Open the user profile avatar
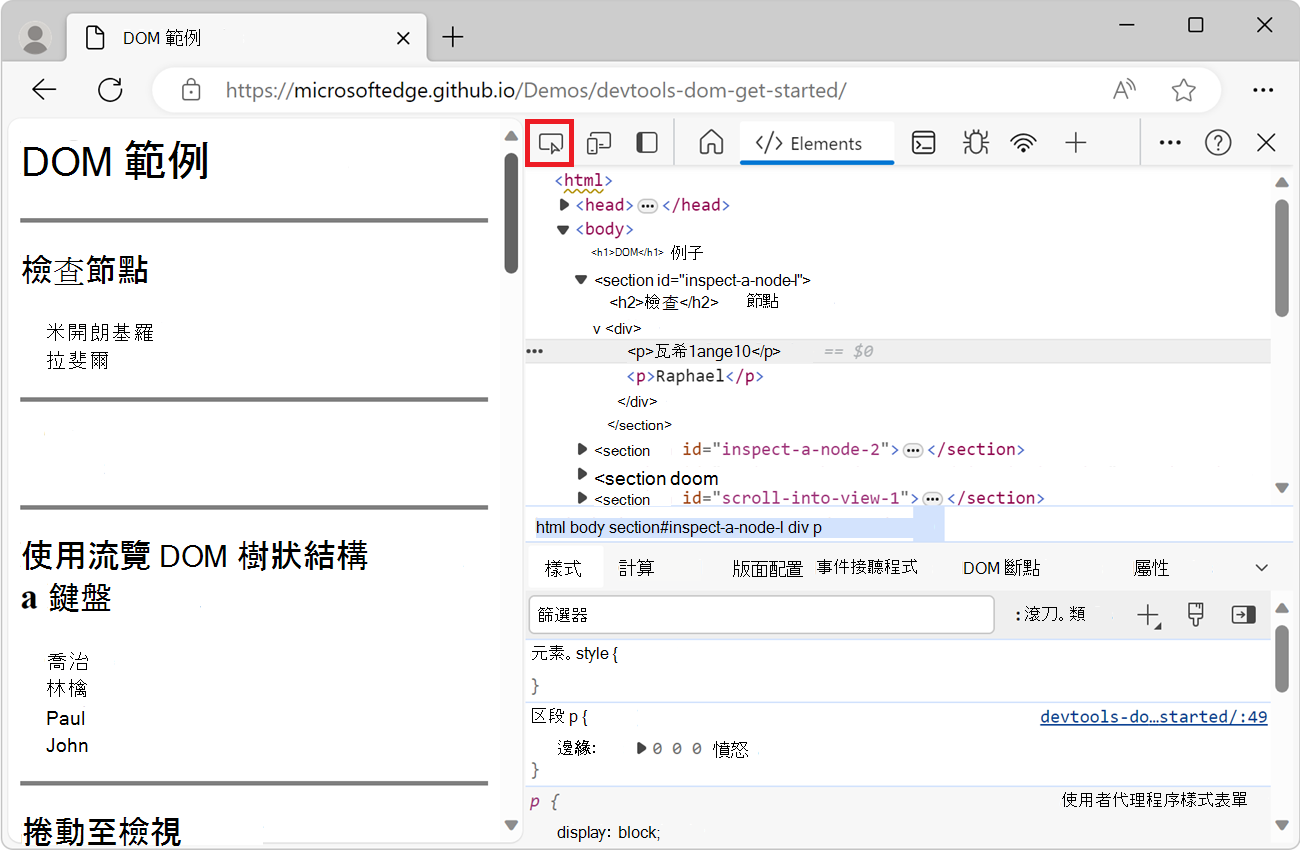The height and width of the screenshot is (850, 1300). (36, 38)
